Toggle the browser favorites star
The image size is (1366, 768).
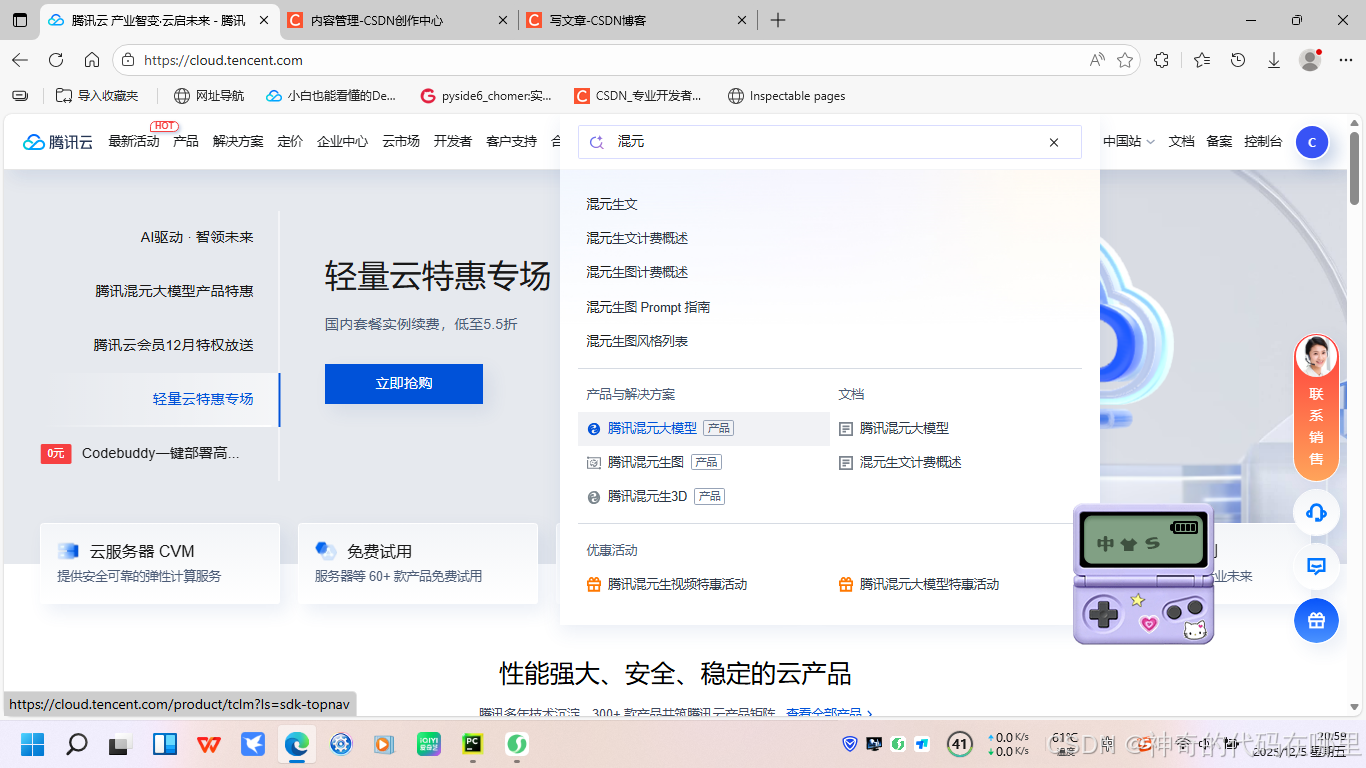point(1127,60)
